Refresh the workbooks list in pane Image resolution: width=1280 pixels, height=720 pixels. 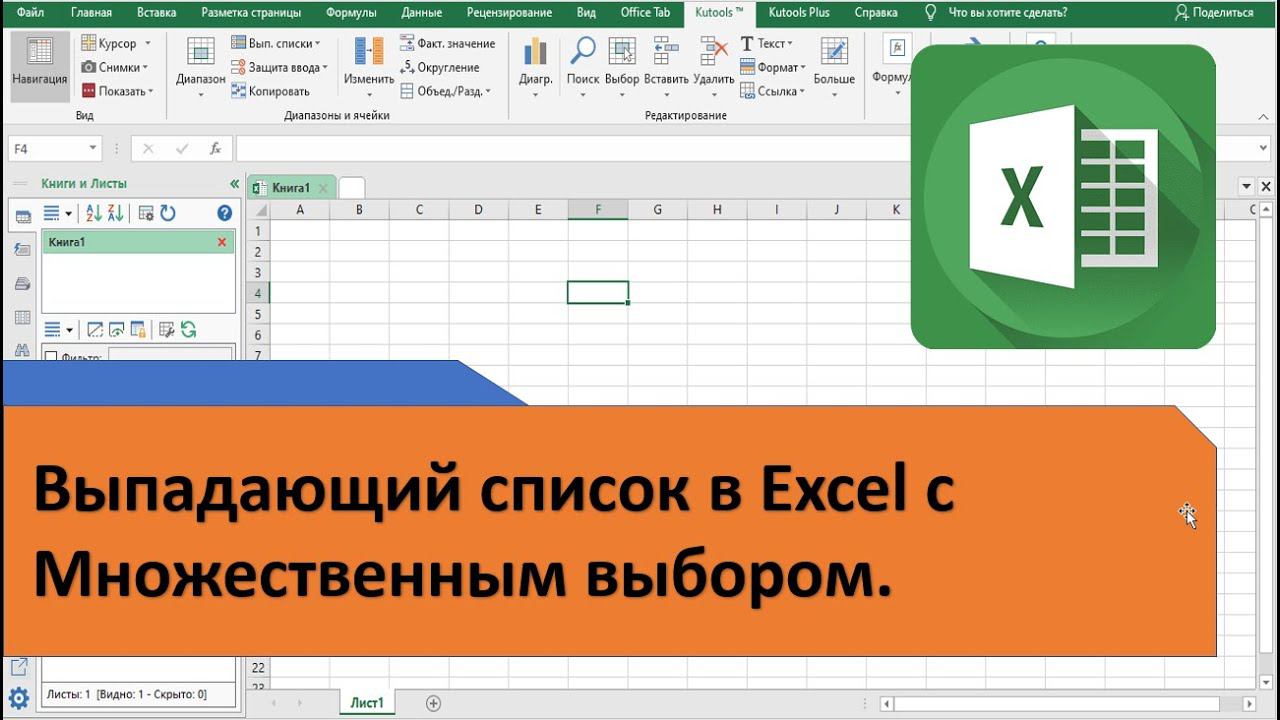pos(168,213)
